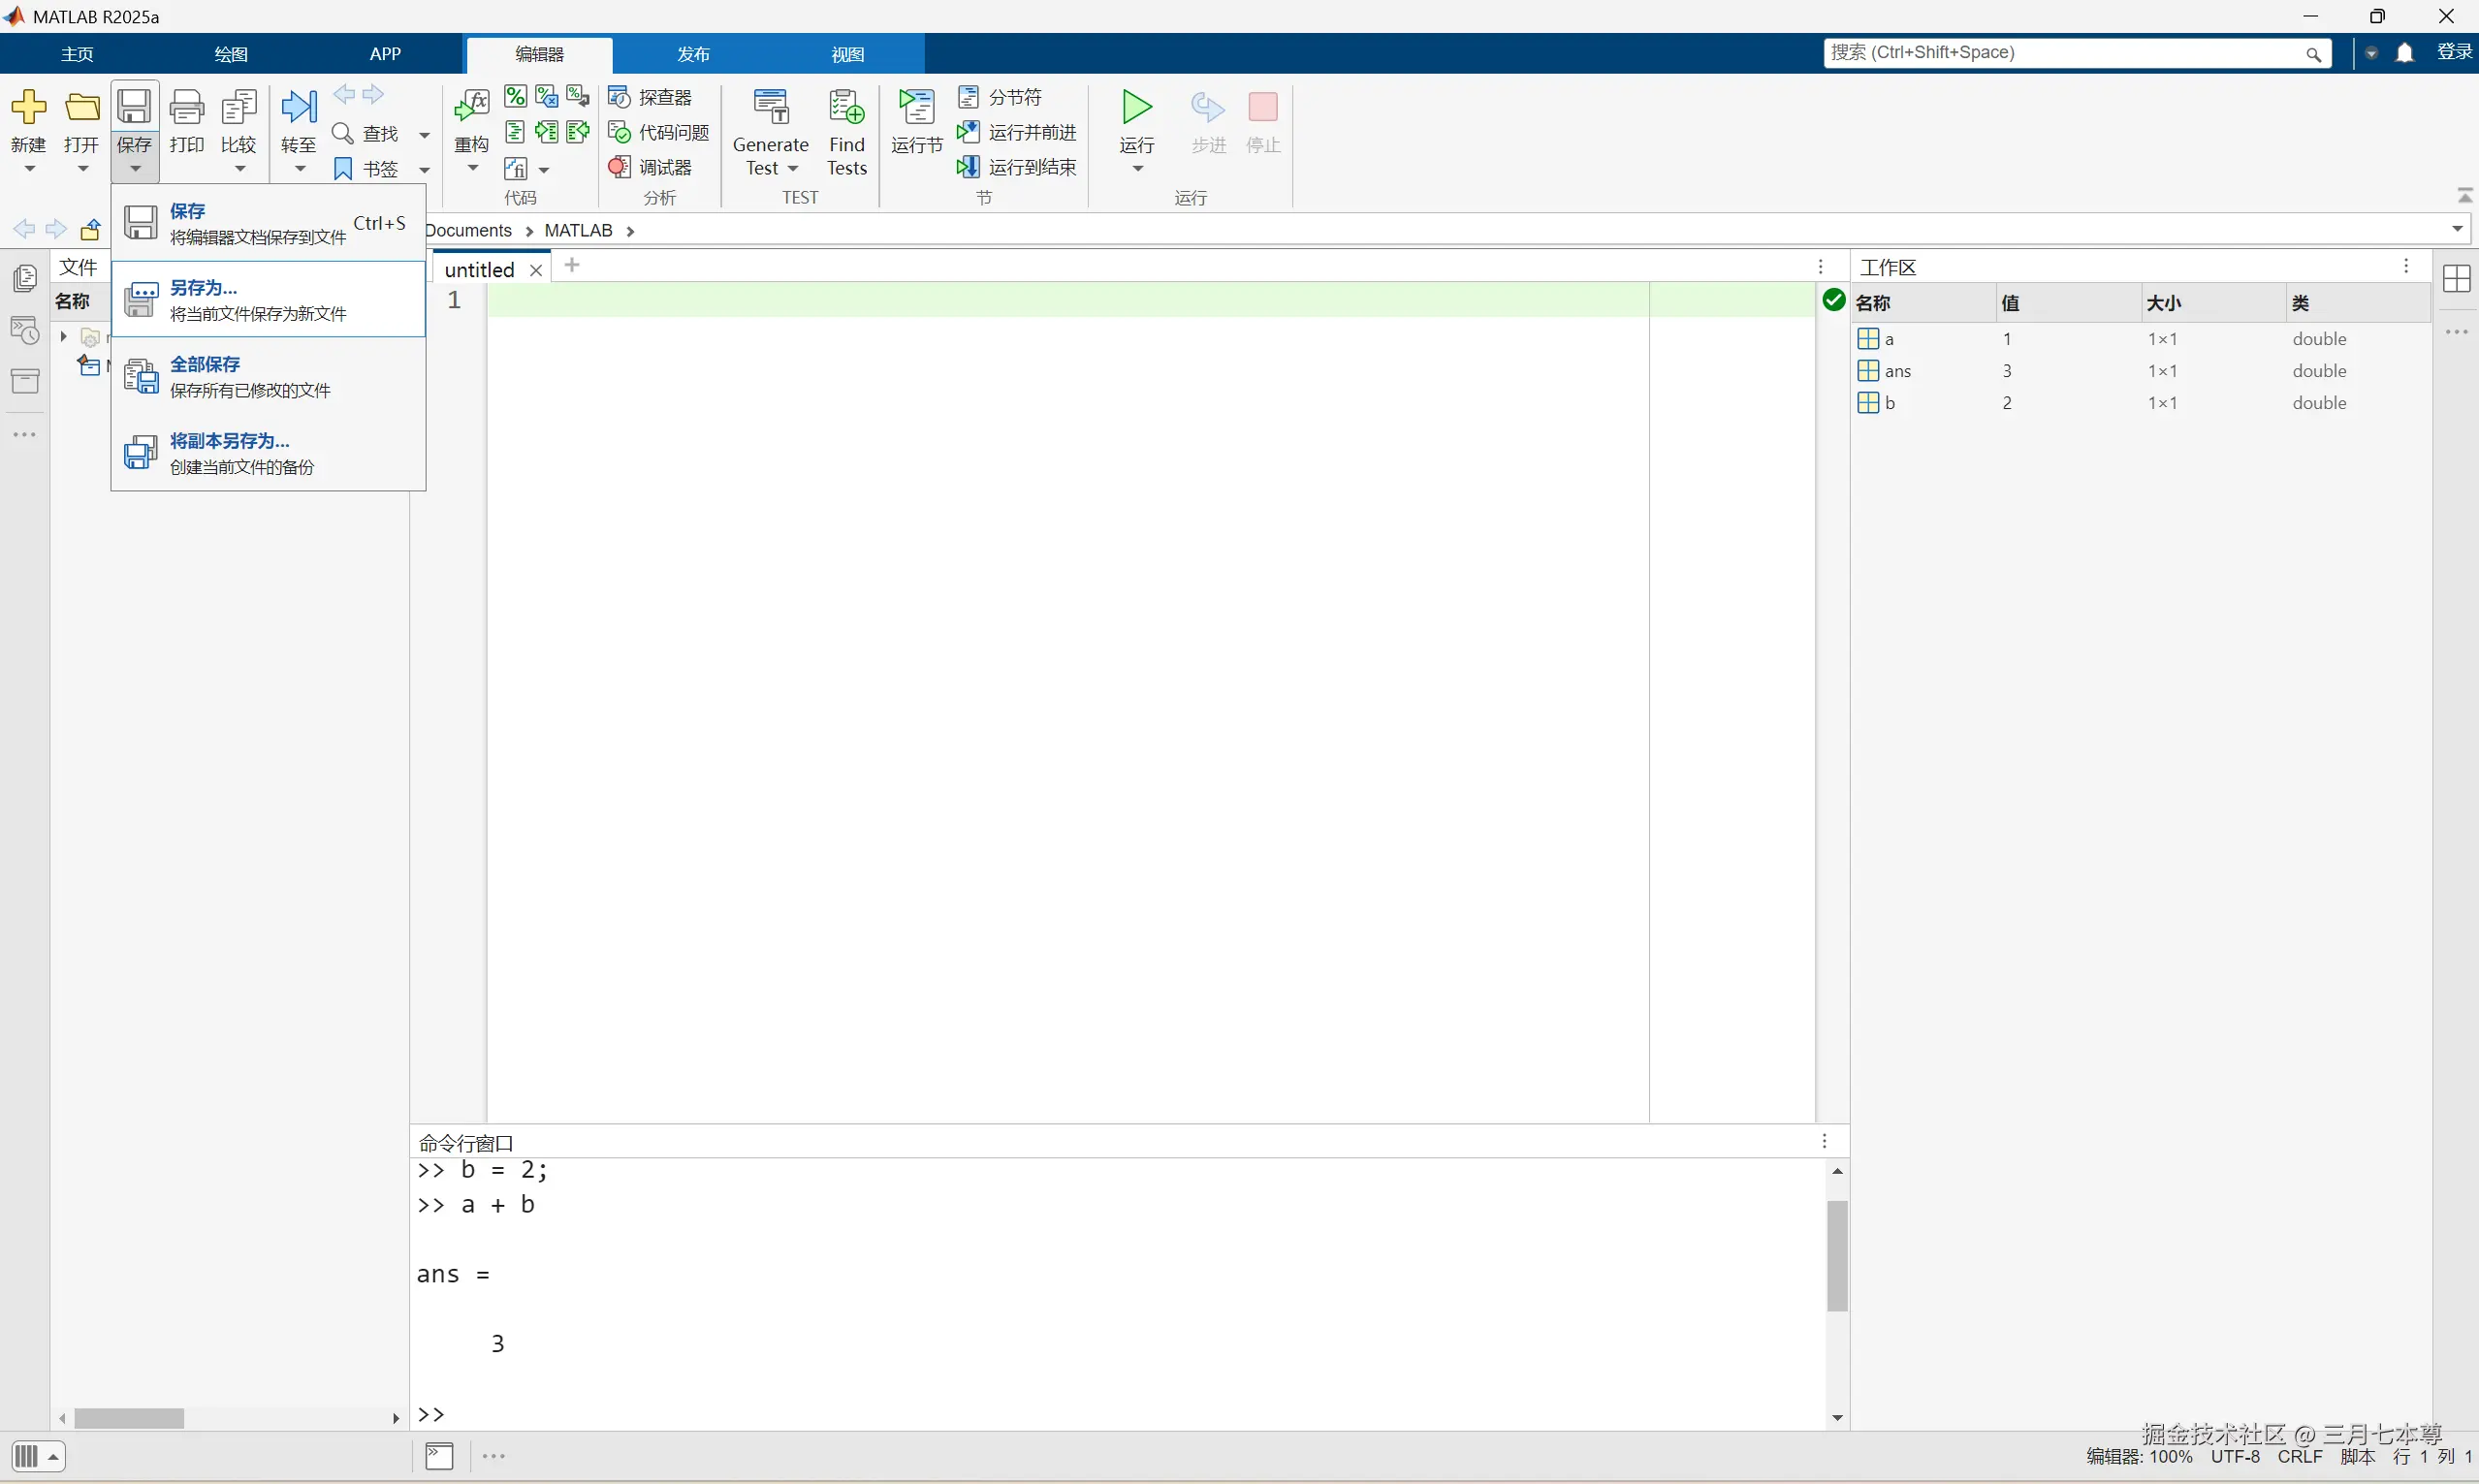
Task: Click the Generate Test icon
Action: click(770, 107)
